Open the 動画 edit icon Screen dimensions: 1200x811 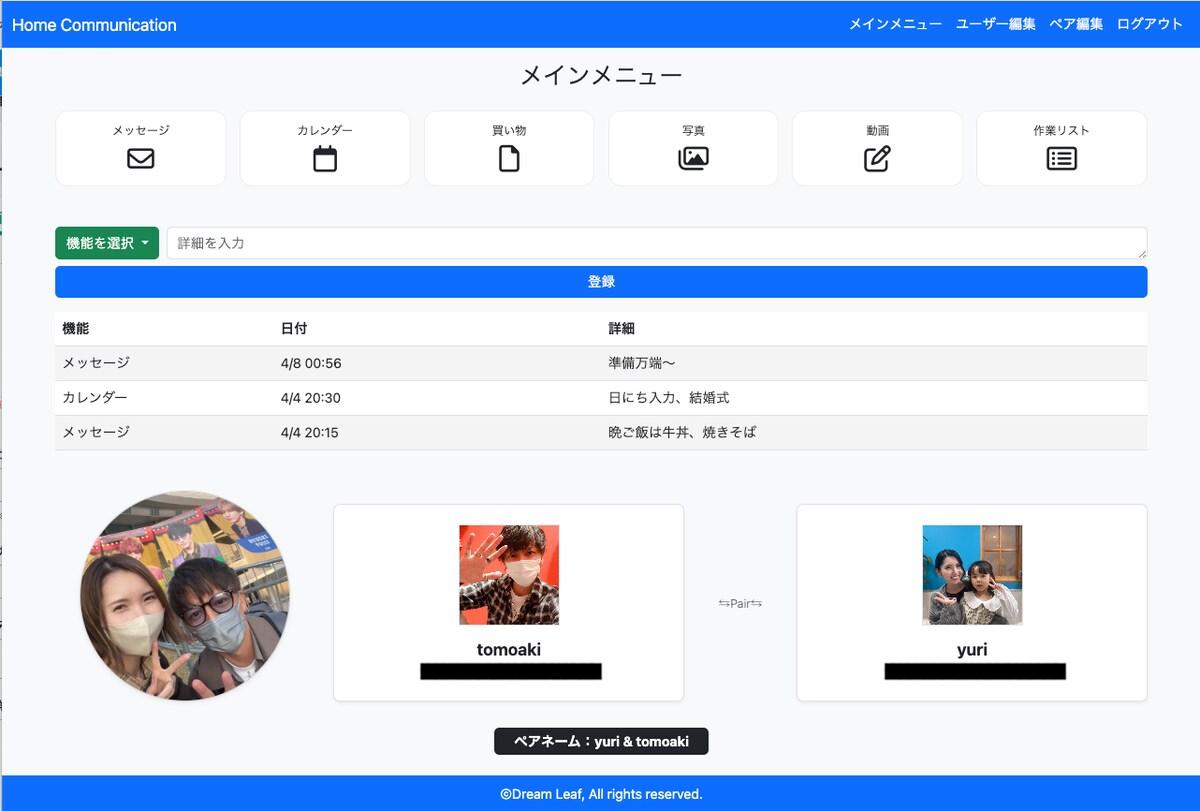(877, 158)
